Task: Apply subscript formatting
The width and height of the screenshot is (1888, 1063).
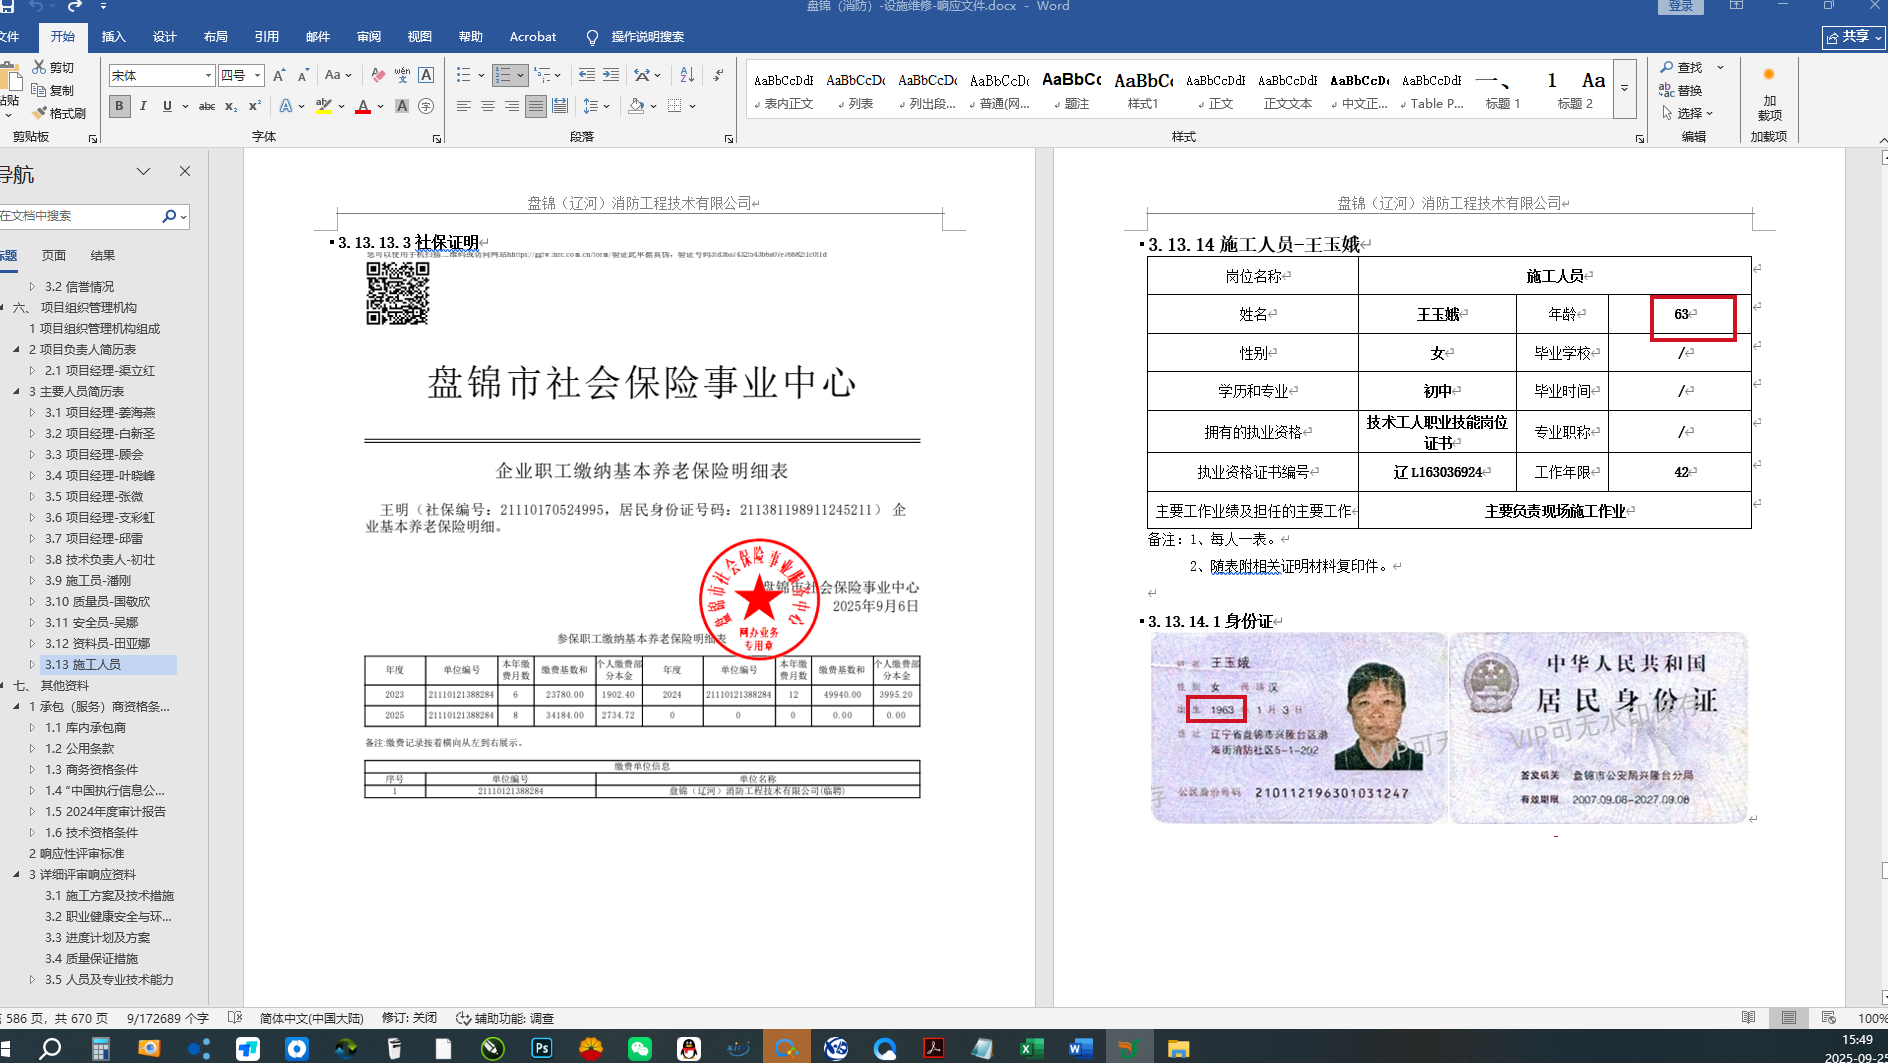Action: point(231,106)
